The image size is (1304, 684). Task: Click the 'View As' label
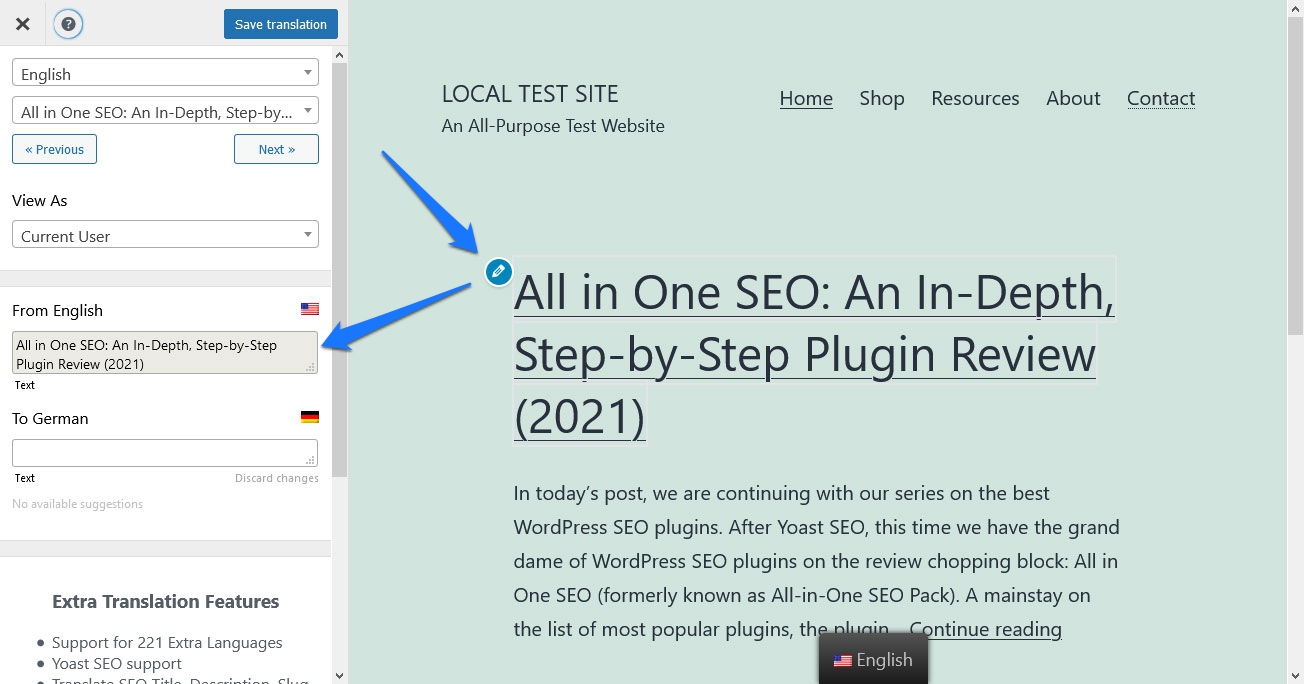[x=40, y=200]
